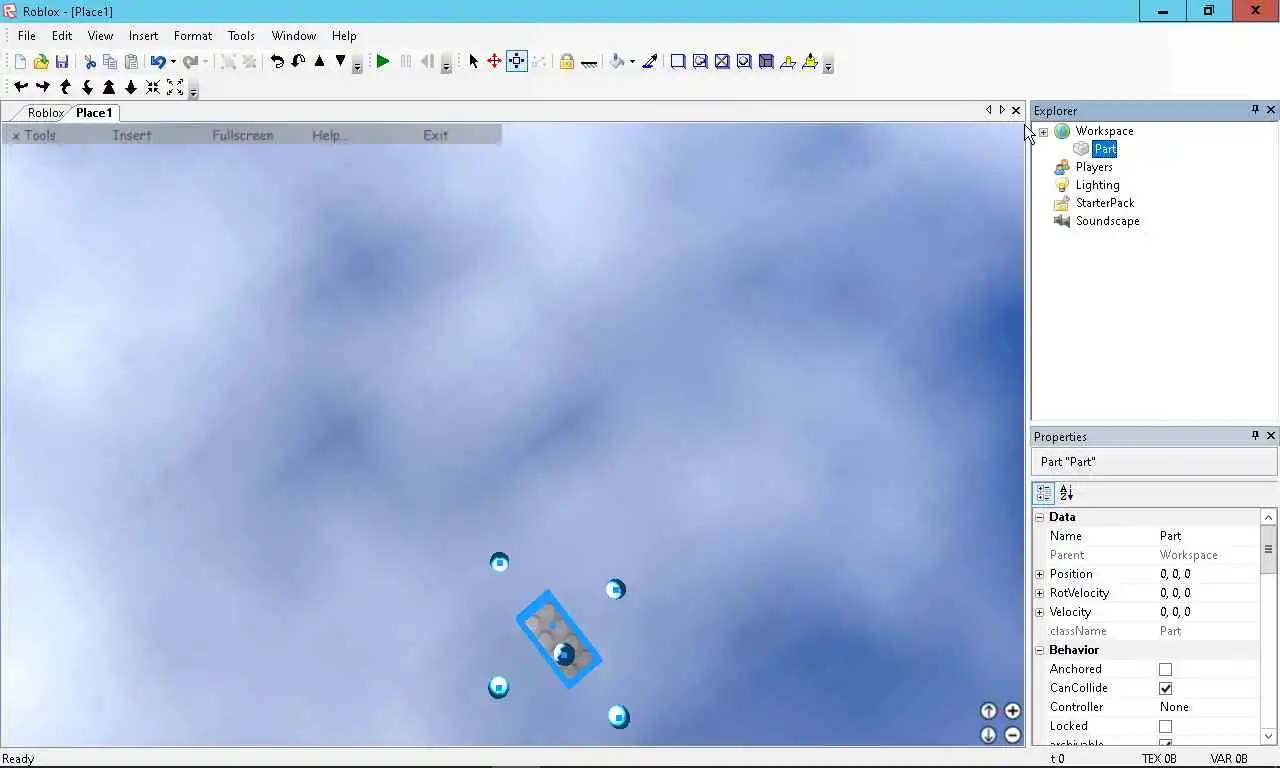Click the Motor yellow joint icon
The width and height of the screenshot is (1280, 768).
click(810, 62)
